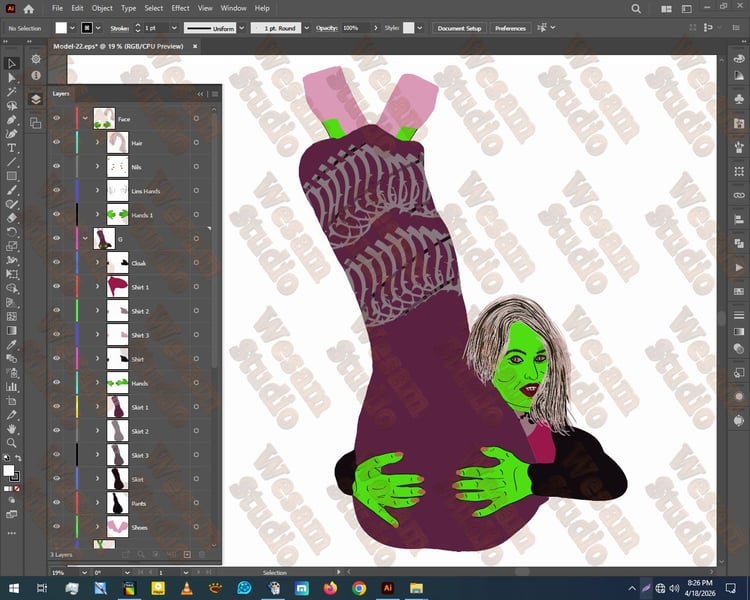Hide the Cloak layer
Screen dimensions: 750x600
pos(56,262)
